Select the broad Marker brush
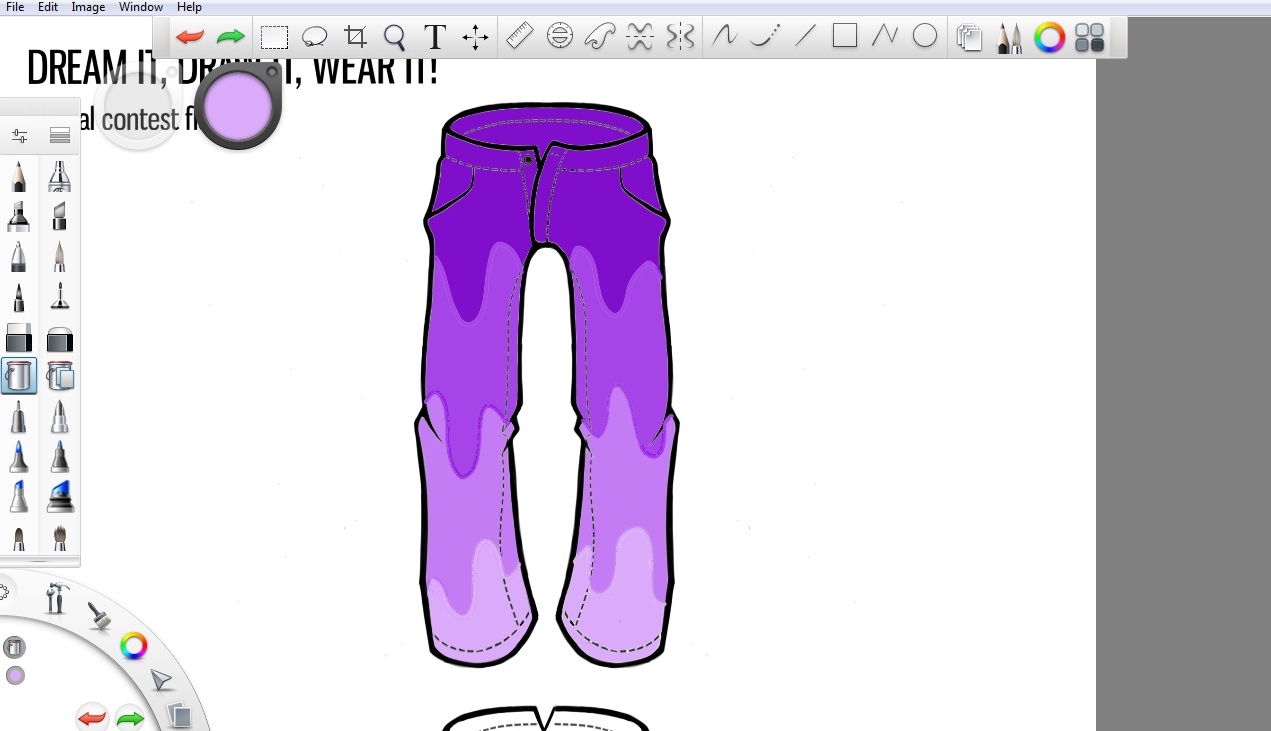 click(x=19, y=216)
